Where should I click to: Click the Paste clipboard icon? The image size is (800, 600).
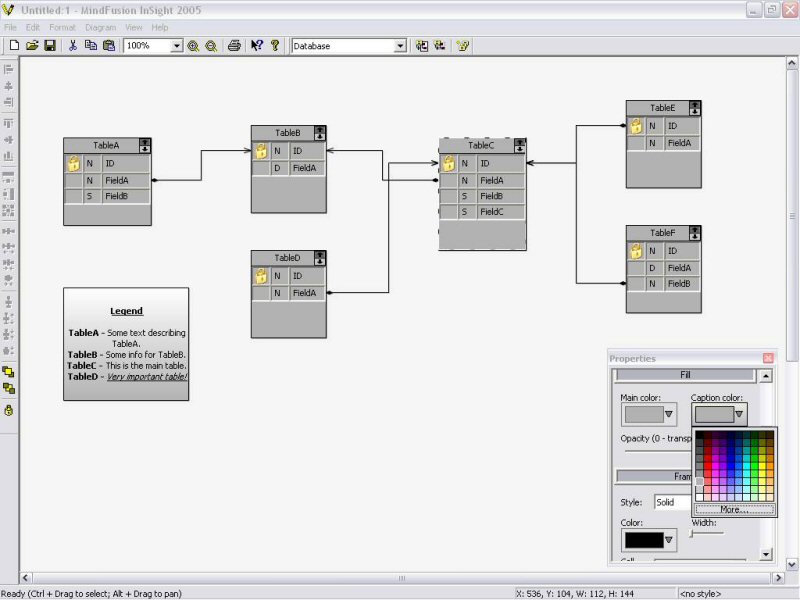click(108, 46)
